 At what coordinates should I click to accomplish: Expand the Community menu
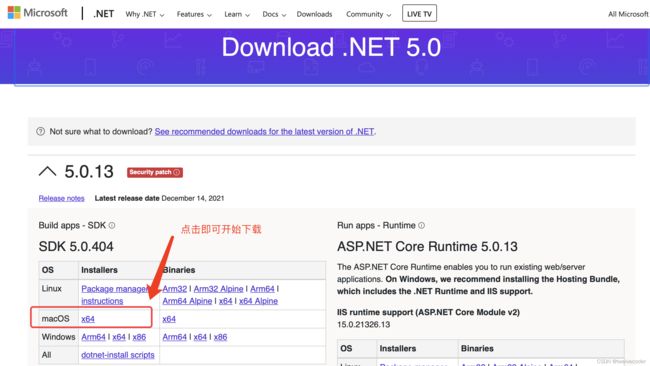click(369, 14)
